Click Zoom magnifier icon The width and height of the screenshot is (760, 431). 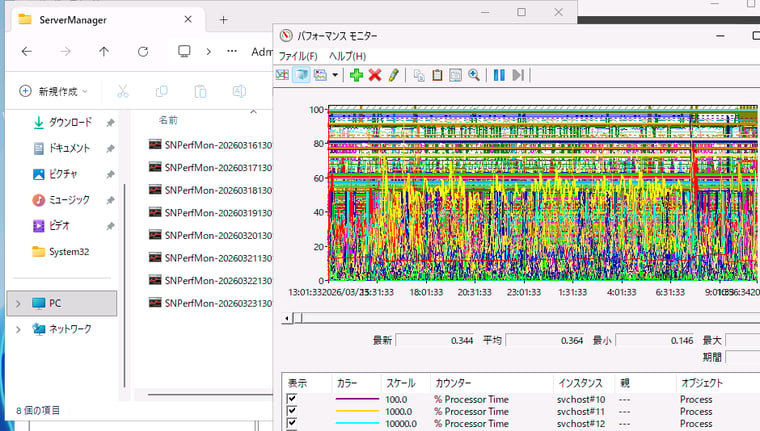coord(474,75)
